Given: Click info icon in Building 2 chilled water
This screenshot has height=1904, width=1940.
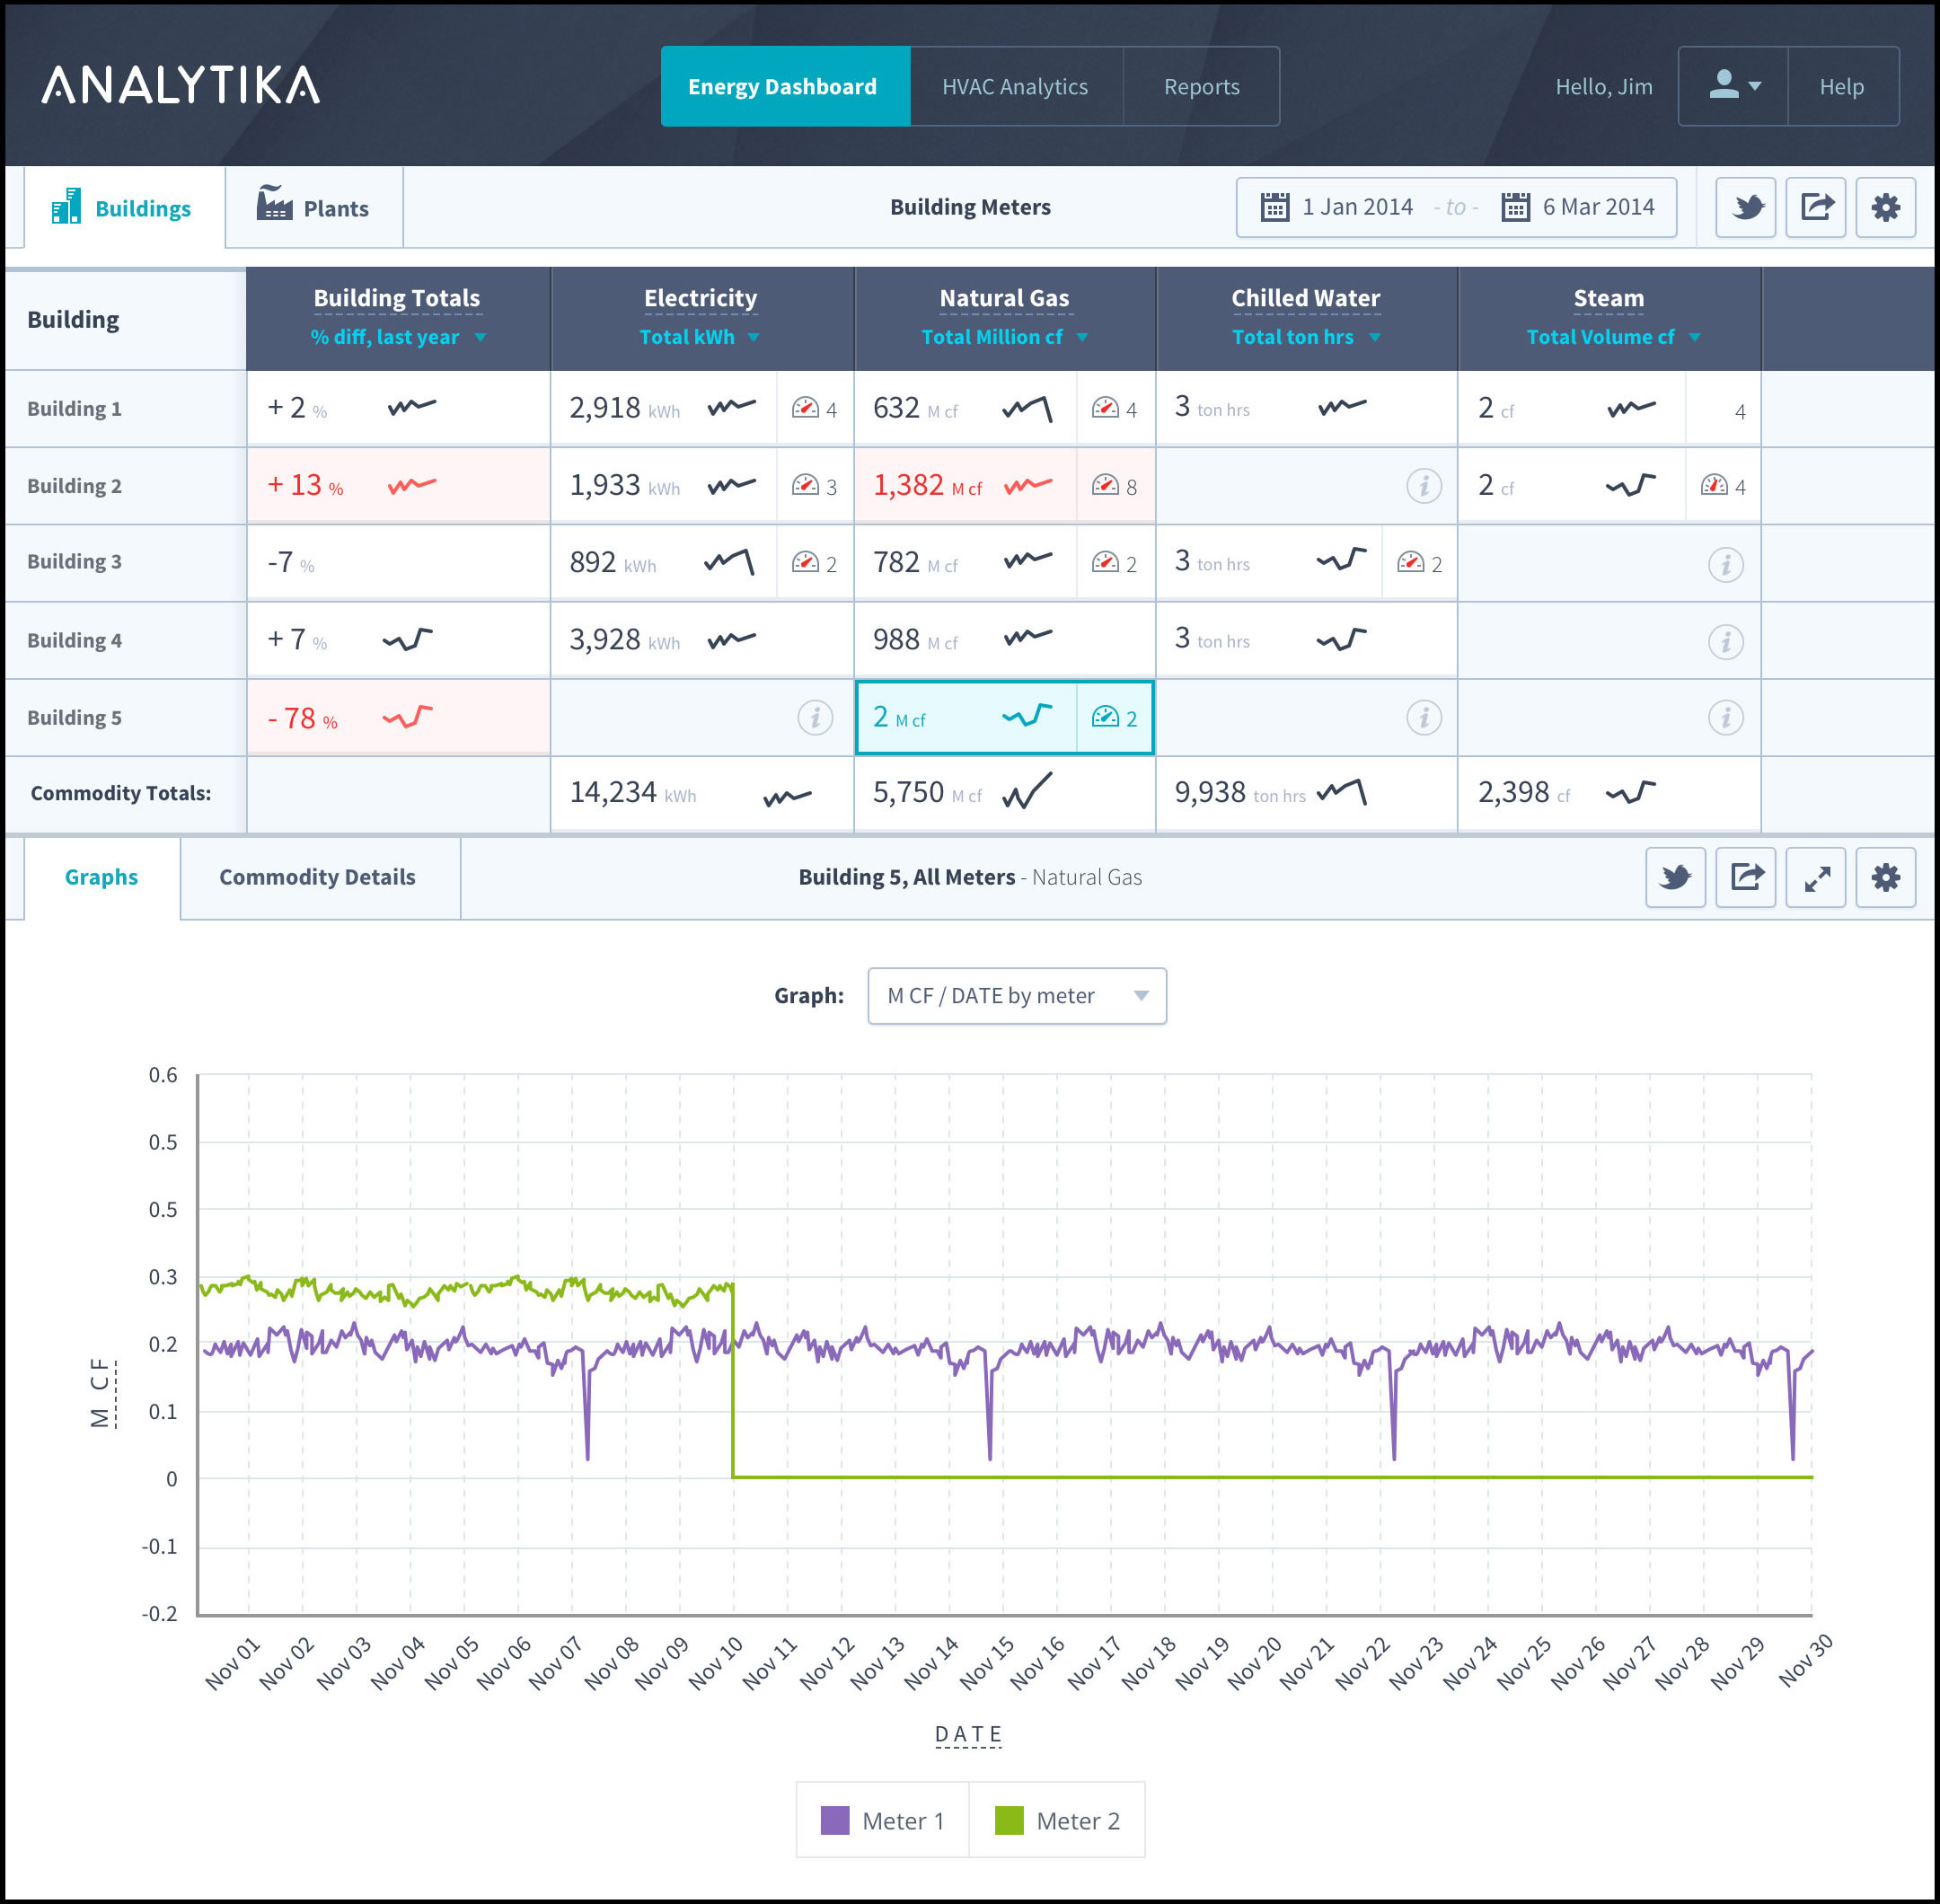Looking at the screenshot, I should coord(1424,486).
